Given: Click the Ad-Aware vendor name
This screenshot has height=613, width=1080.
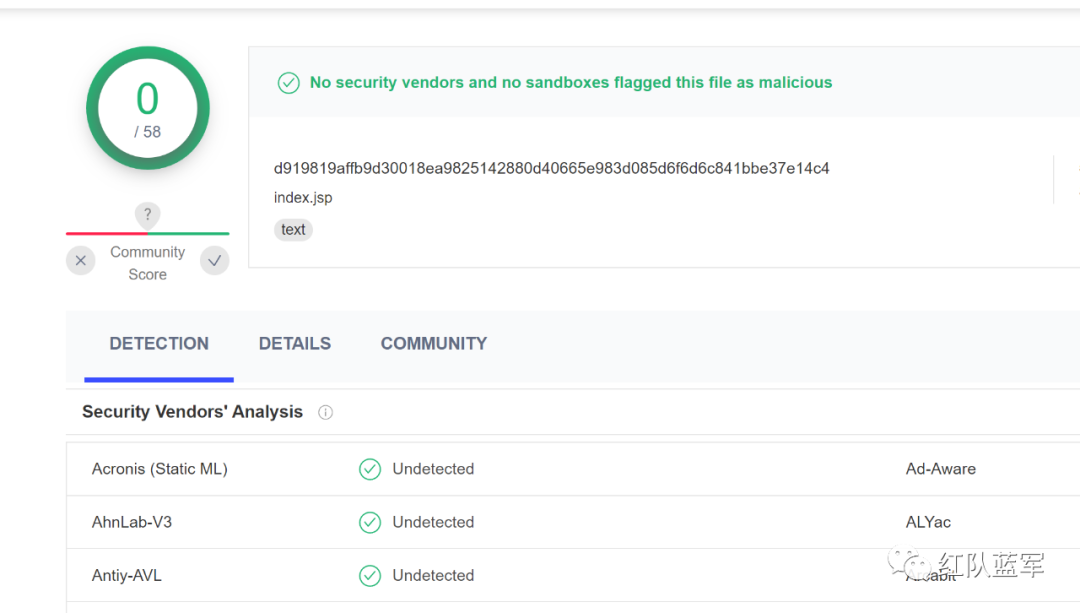Looking at the screenshot, I should [940, 469].
